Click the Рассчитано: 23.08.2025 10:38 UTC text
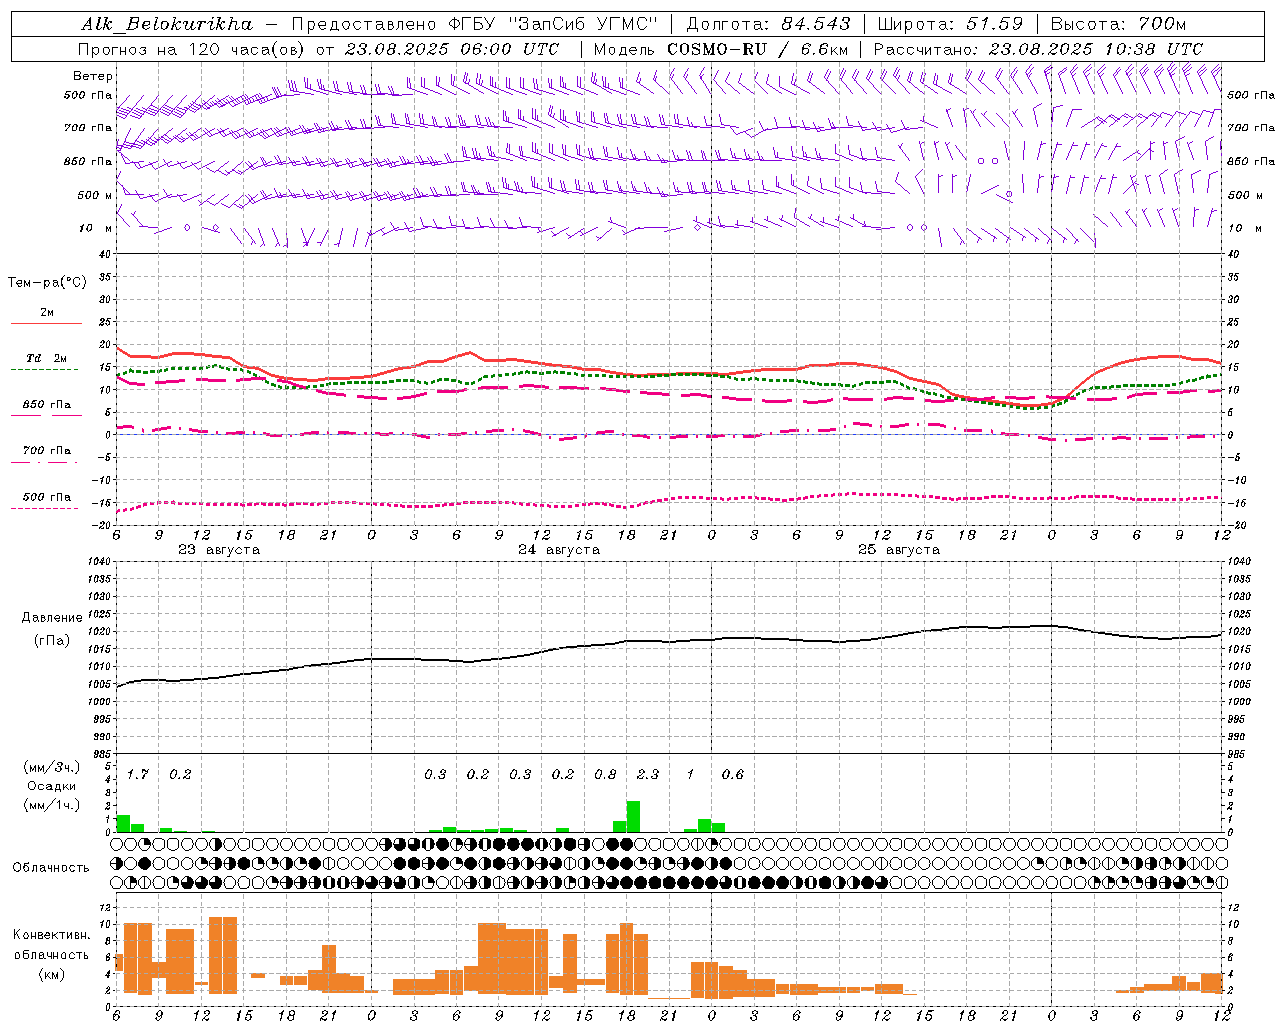Viewport: 1280px width, 1024px height. (1038, 49)
